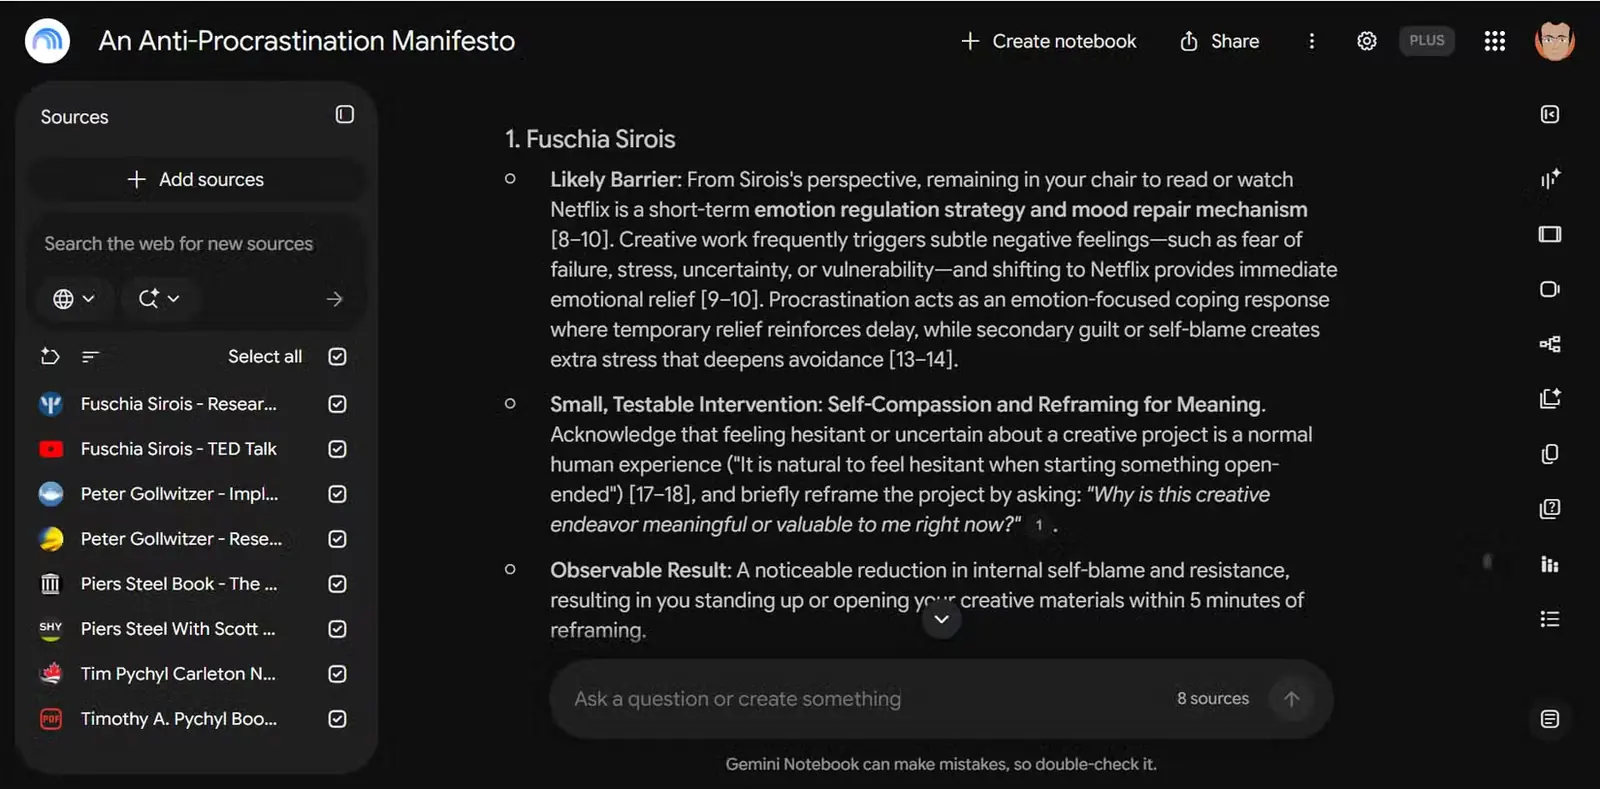Open the Audio Overview icon in right sidebar
Viewport: 1600px width, 789px height.
1550,179
